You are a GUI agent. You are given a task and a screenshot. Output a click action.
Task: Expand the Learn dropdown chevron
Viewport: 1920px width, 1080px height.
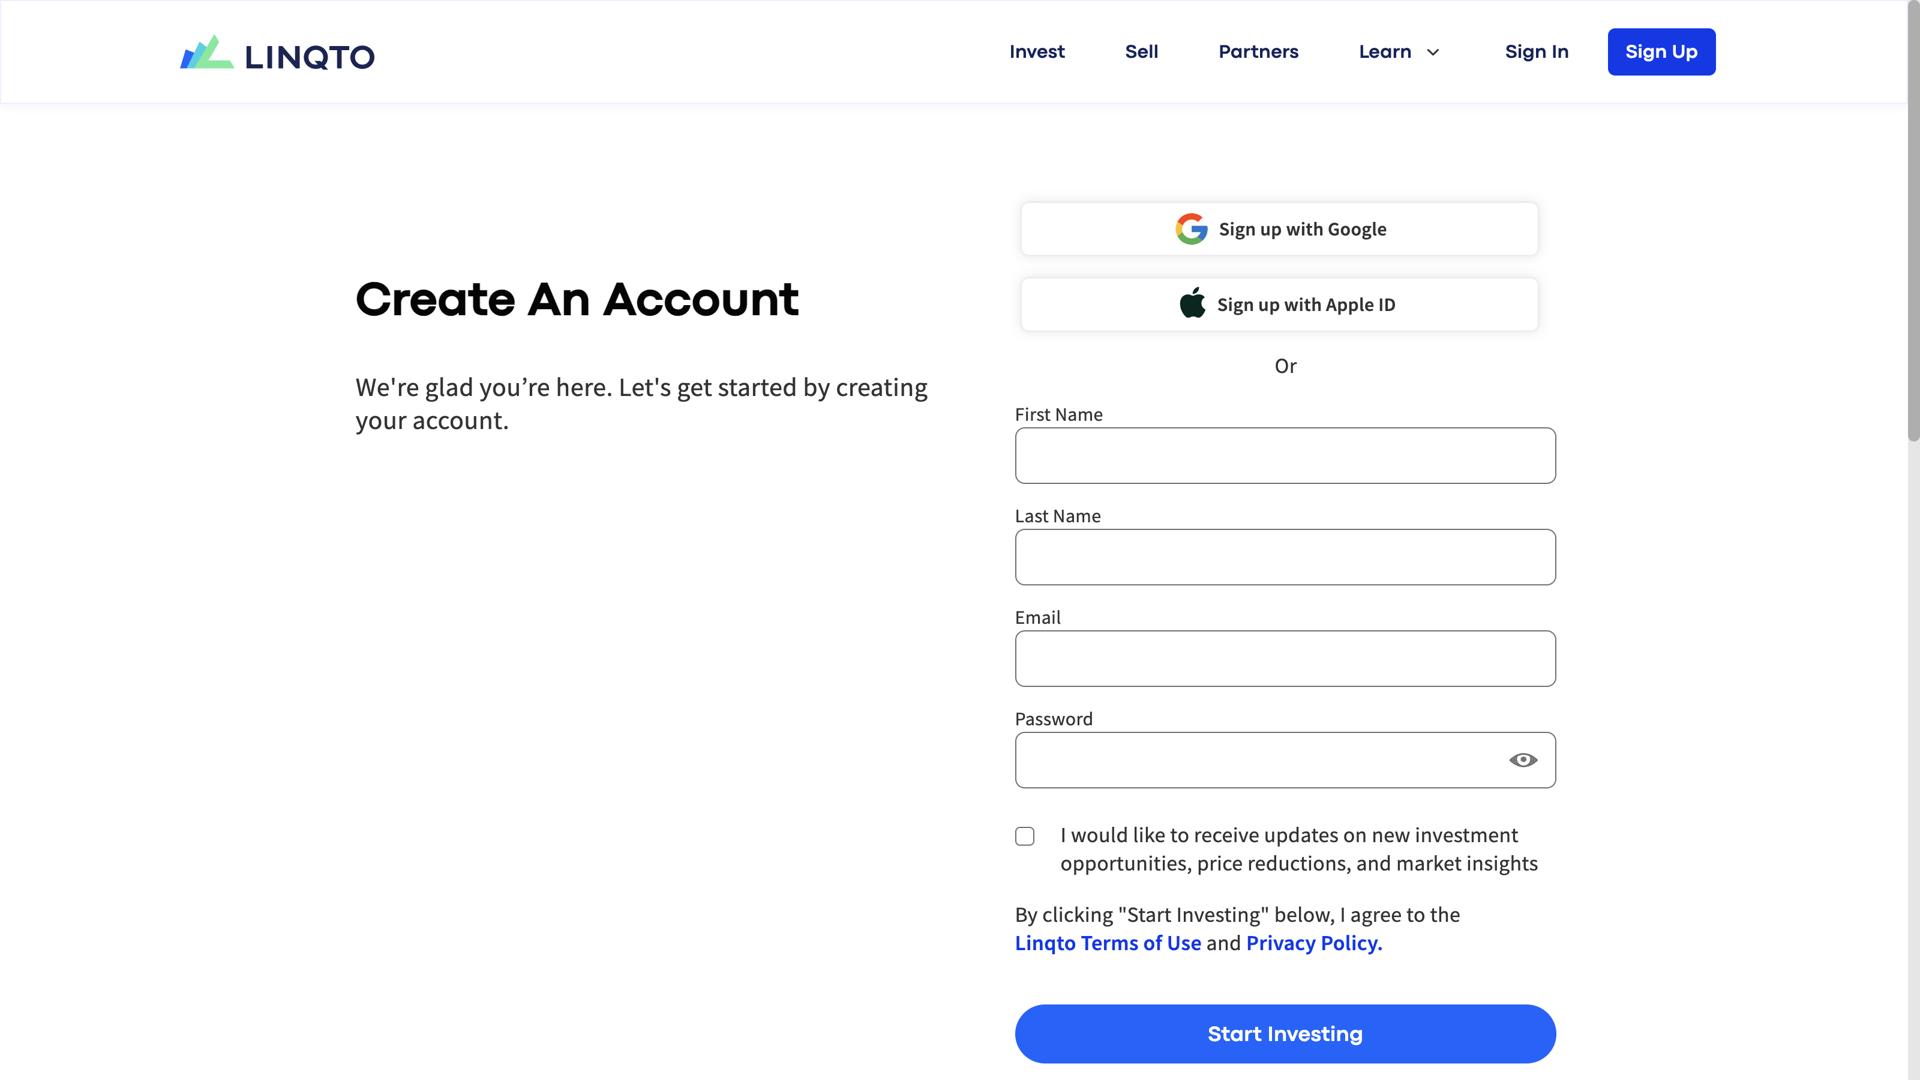(1432, 52)
